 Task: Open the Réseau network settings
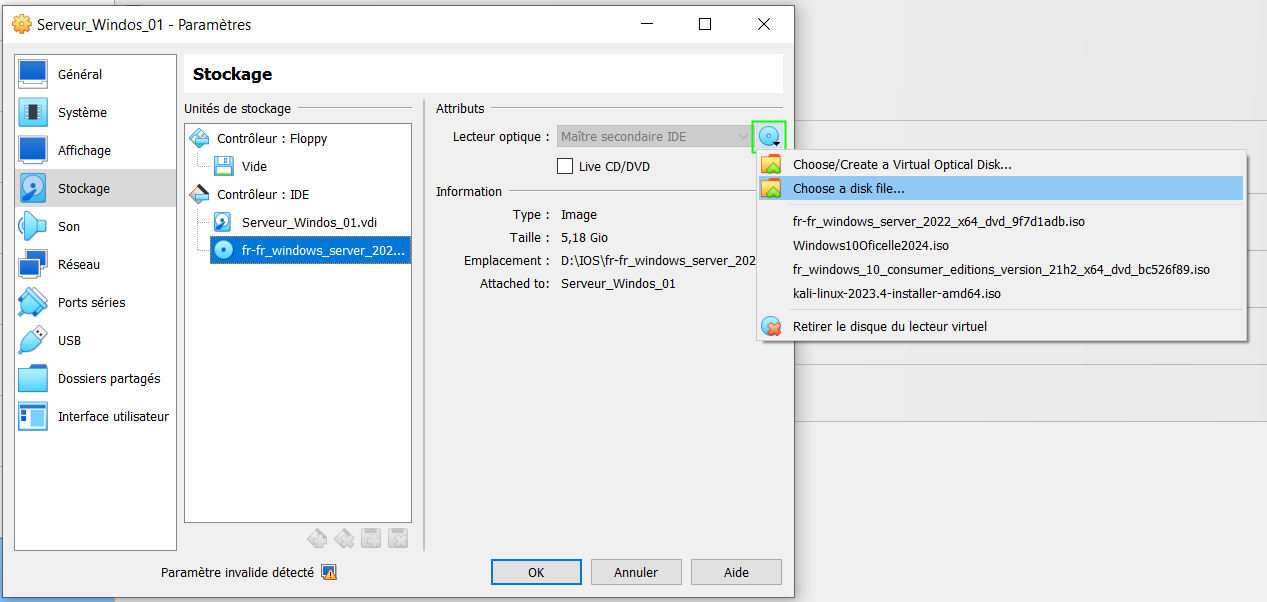pyautogui.click(x=78, y=265)
